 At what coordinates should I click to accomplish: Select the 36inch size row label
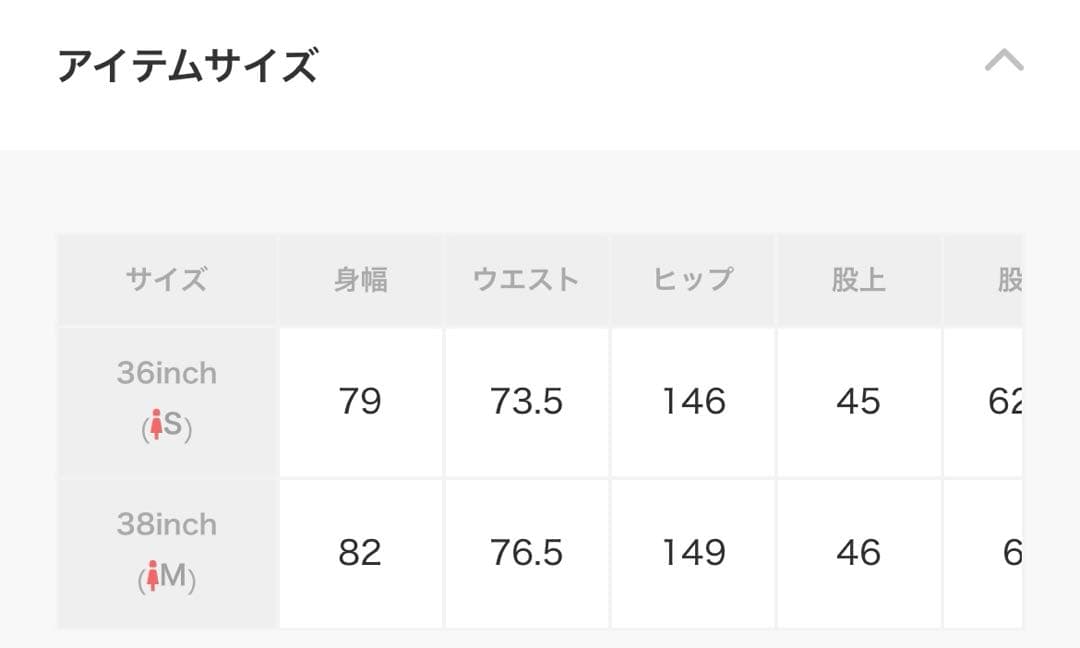[x=166, y=374]
